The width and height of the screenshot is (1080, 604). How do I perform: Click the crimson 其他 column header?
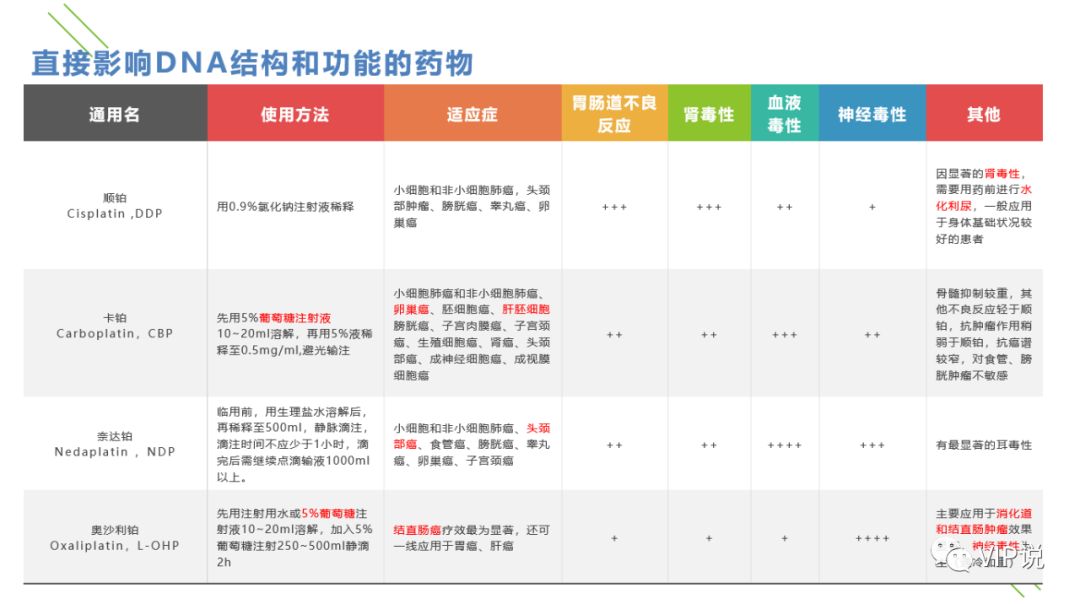985,113
